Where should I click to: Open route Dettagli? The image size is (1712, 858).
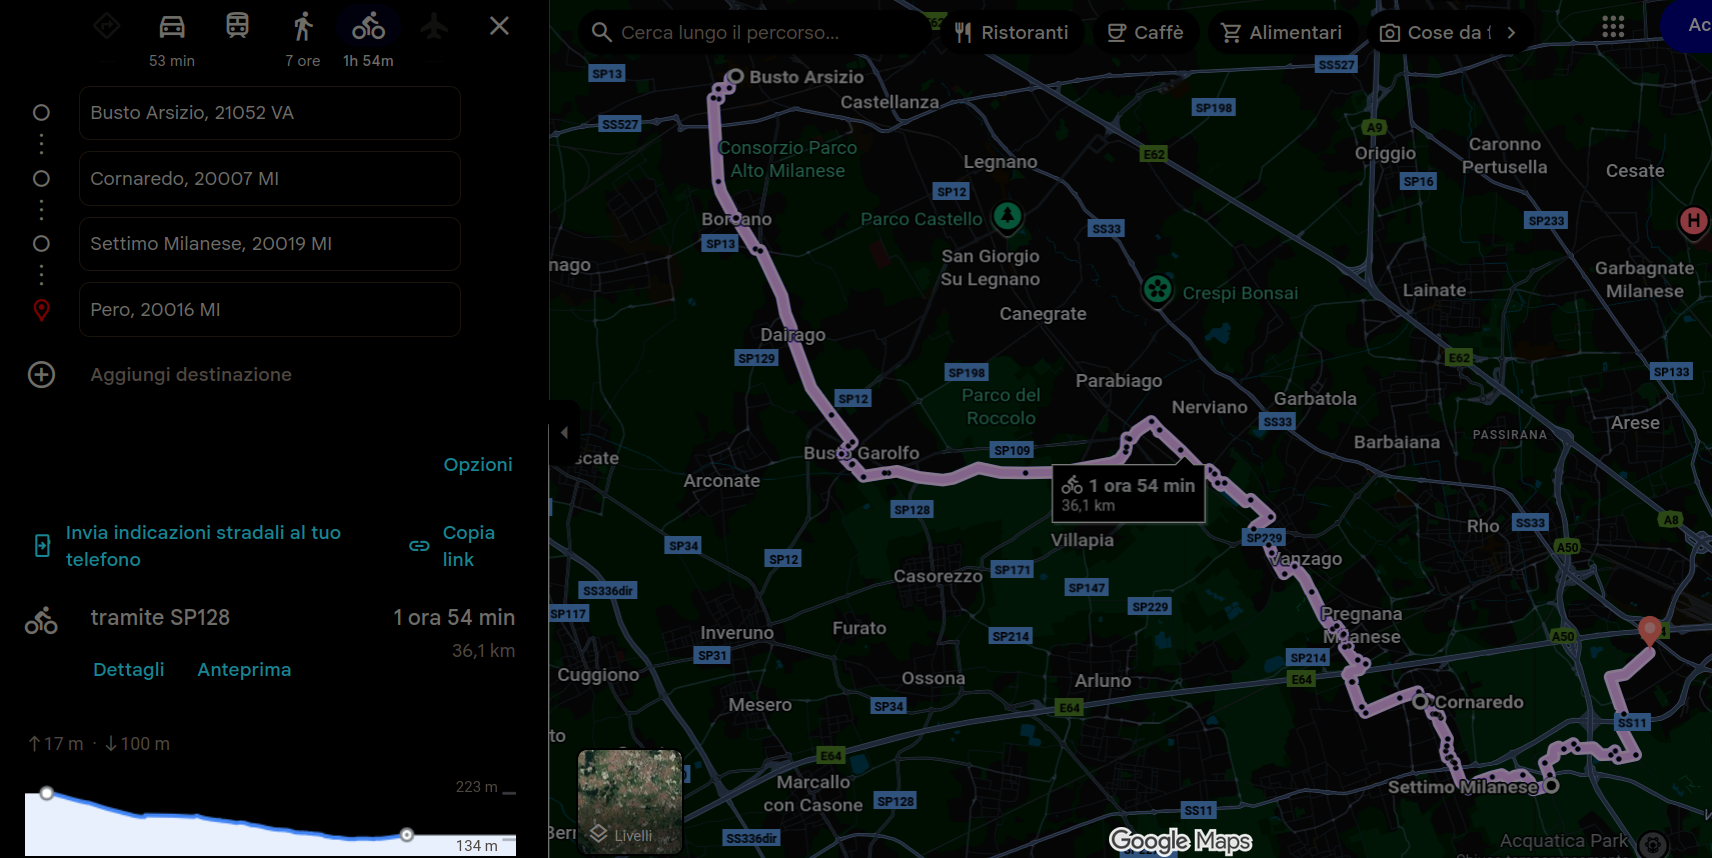(x=128, y=670)
